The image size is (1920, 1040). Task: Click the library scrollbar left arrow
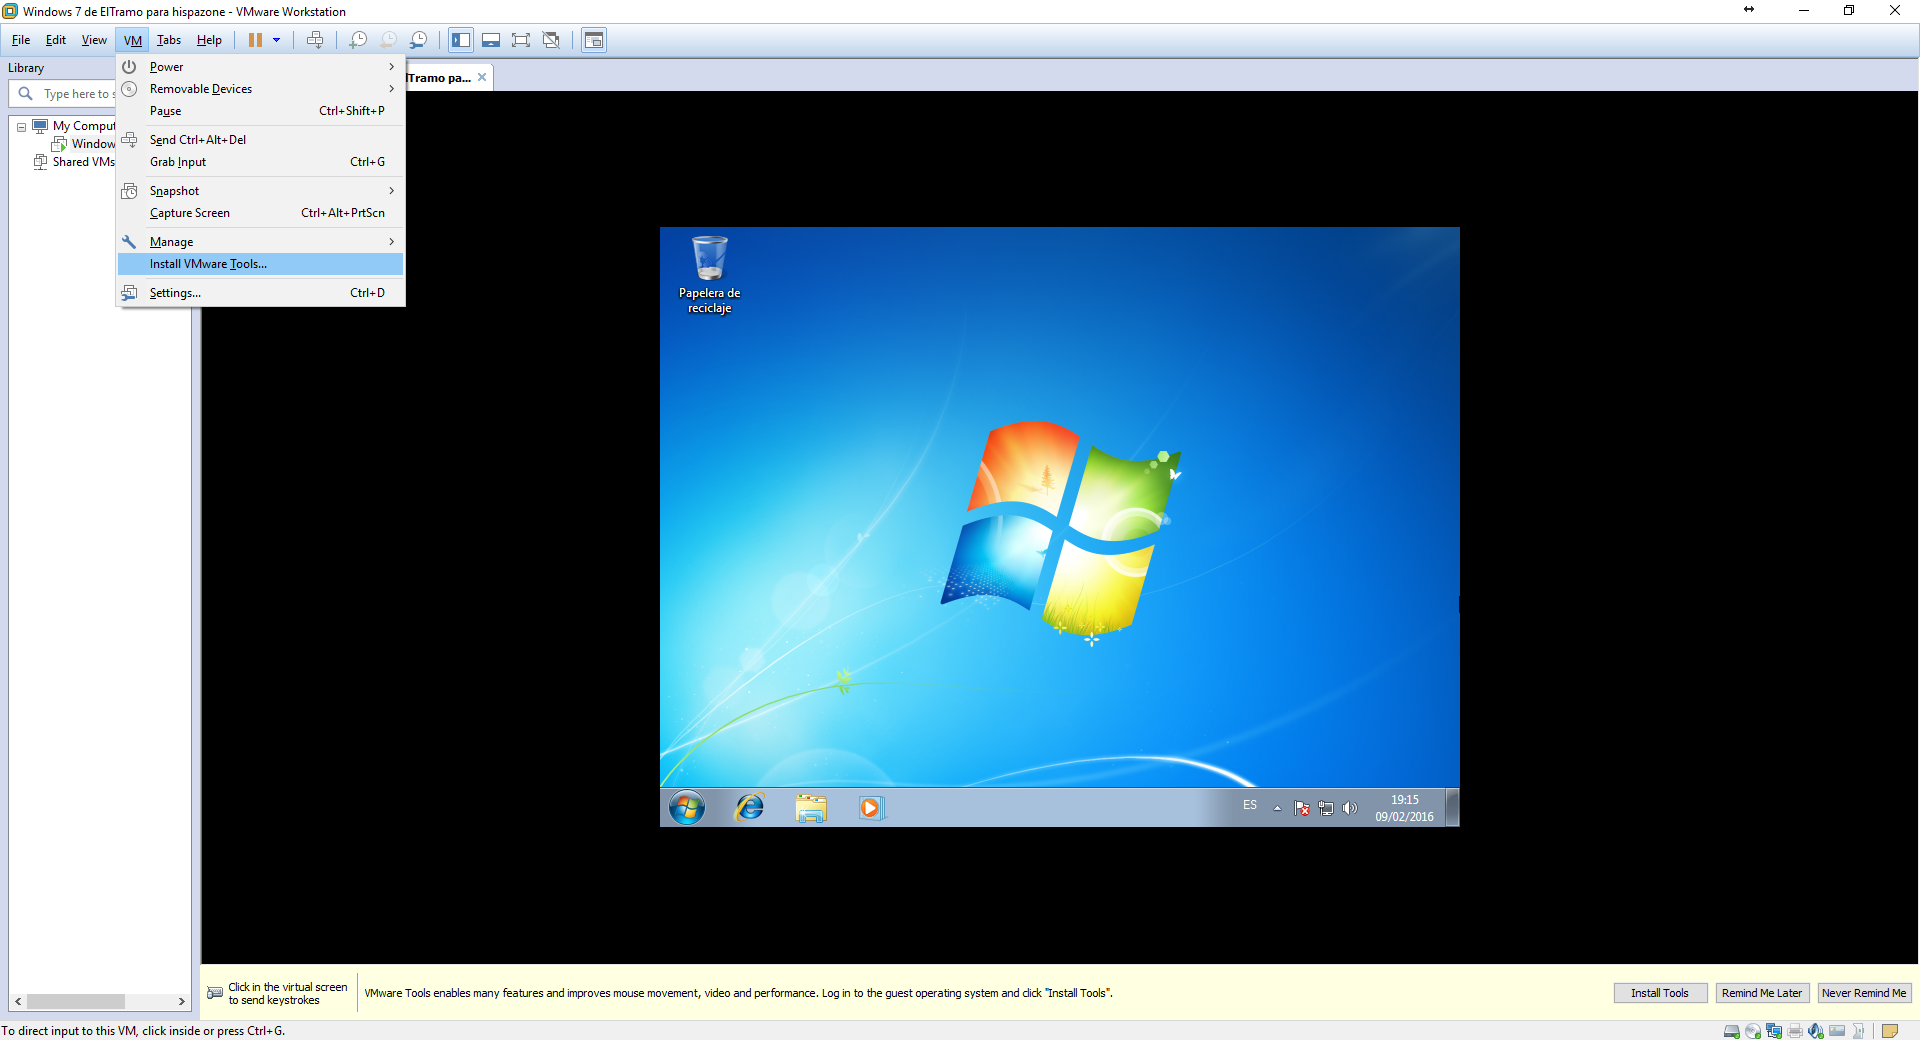[x=18, y=1001]
